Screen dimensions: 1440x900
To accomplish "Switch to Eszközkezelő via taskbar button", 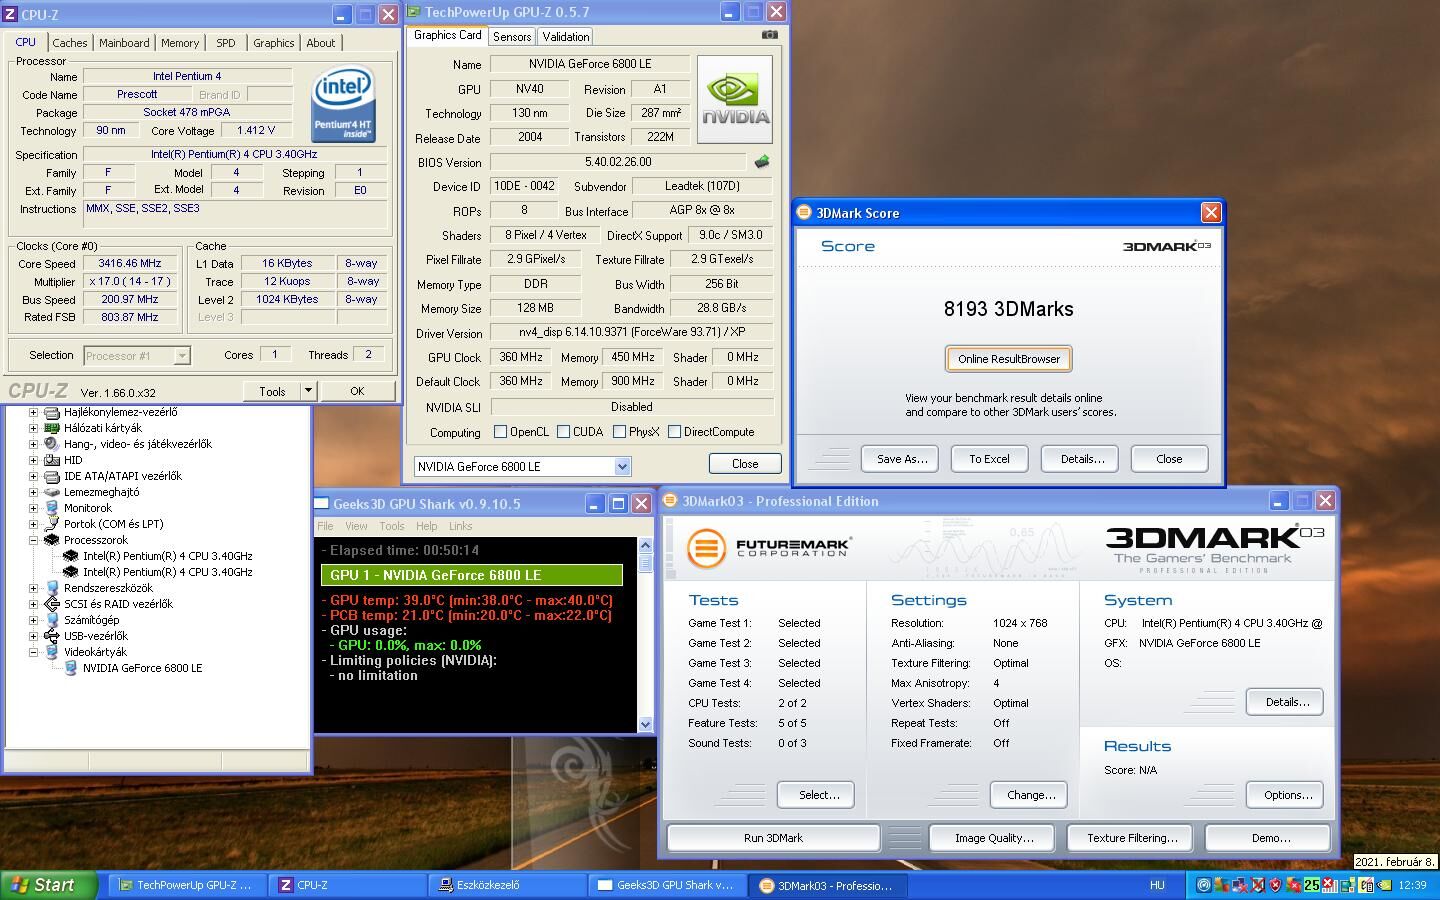I will (x=510, y=885).
